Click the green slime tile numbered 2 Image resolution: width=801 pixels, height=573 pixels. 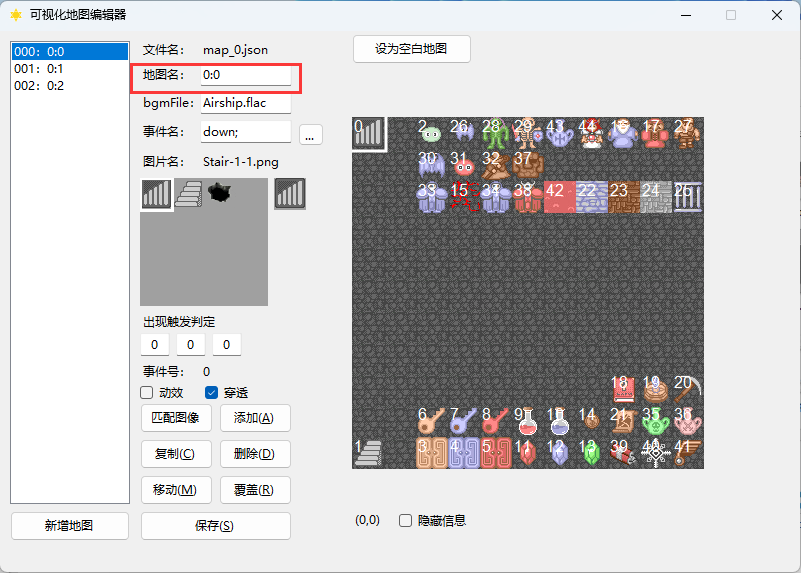point(431,133)
